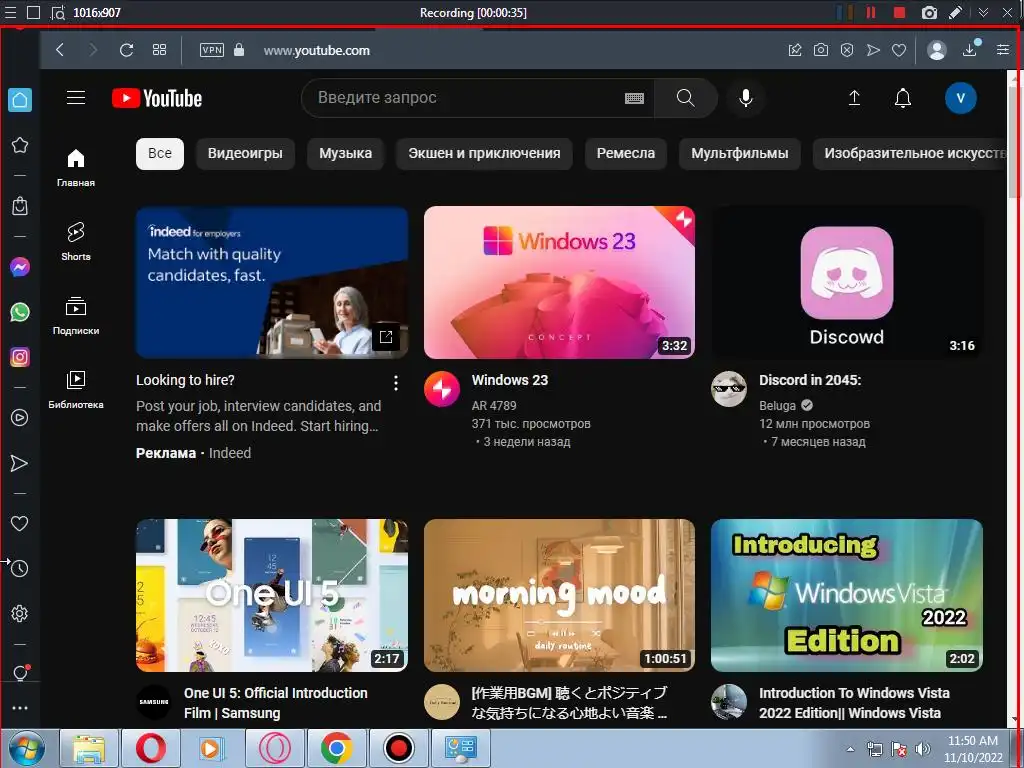This screenshot has height=768, width=1024.
Task: Open YouTube notifications bell
Action: click(903, 98)
